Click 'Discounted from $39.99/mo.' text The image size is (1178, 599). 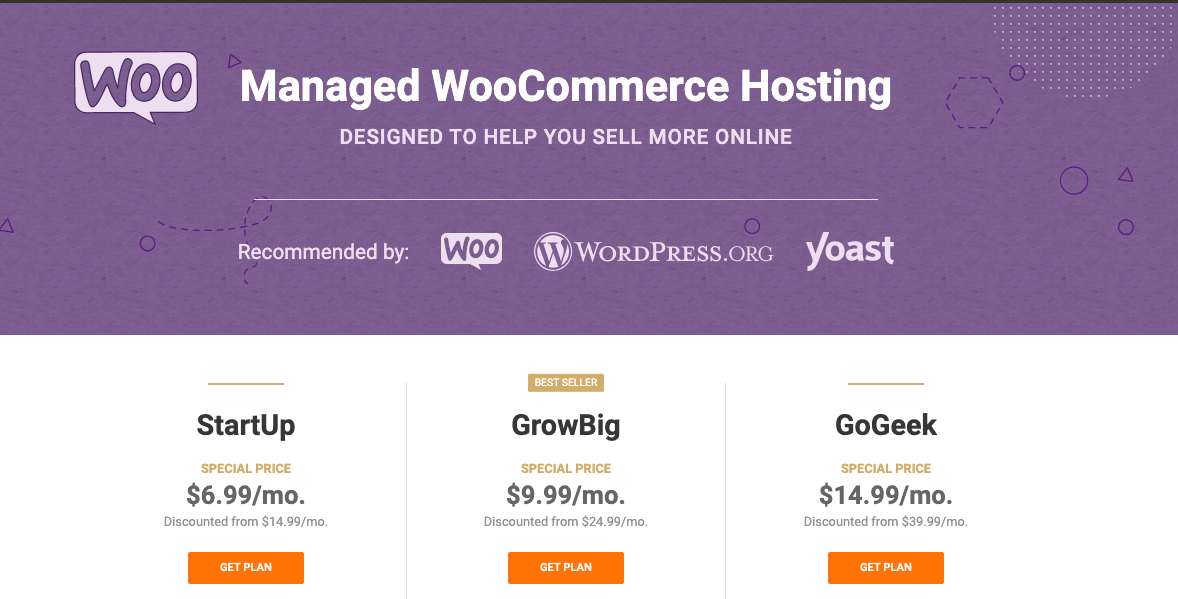tap(886, 521)
